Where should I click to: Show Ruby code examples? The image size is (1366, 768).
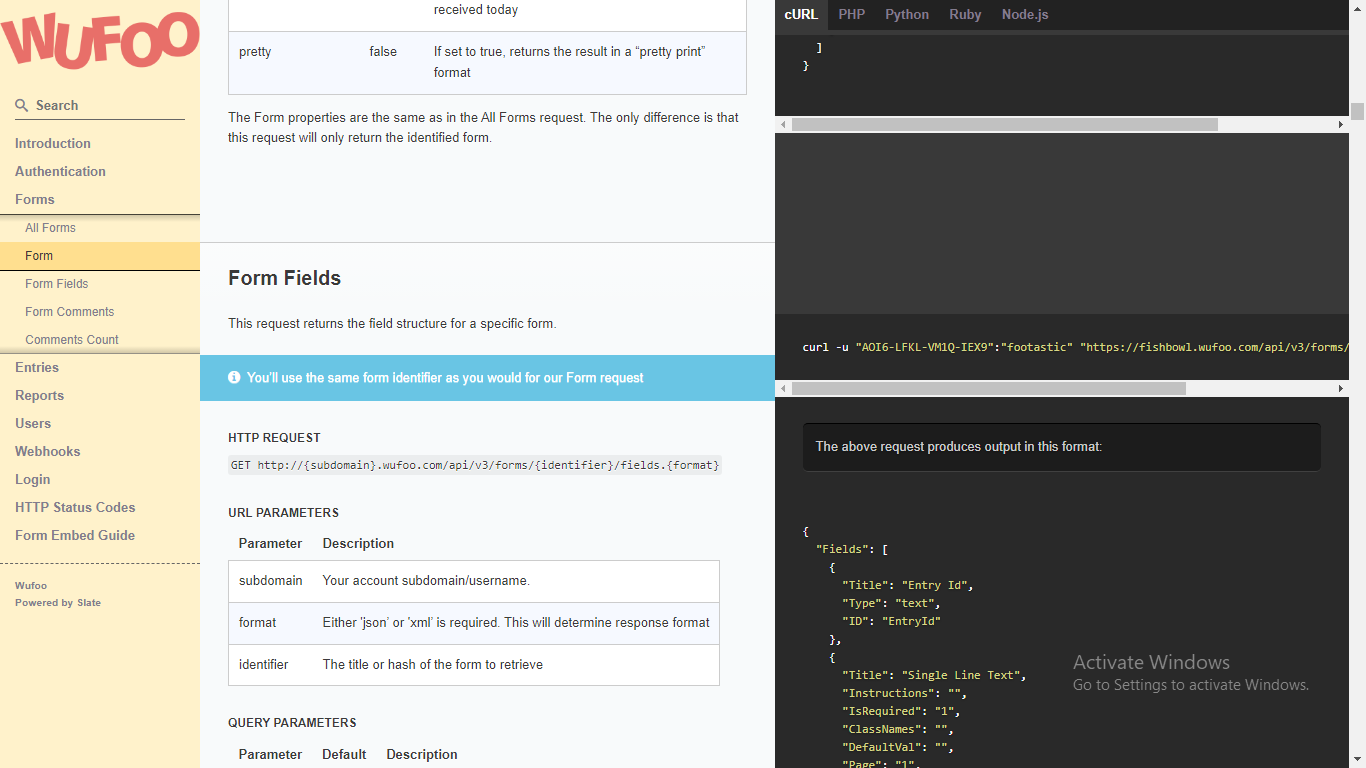pyautogui.click(x=965, y=15)
